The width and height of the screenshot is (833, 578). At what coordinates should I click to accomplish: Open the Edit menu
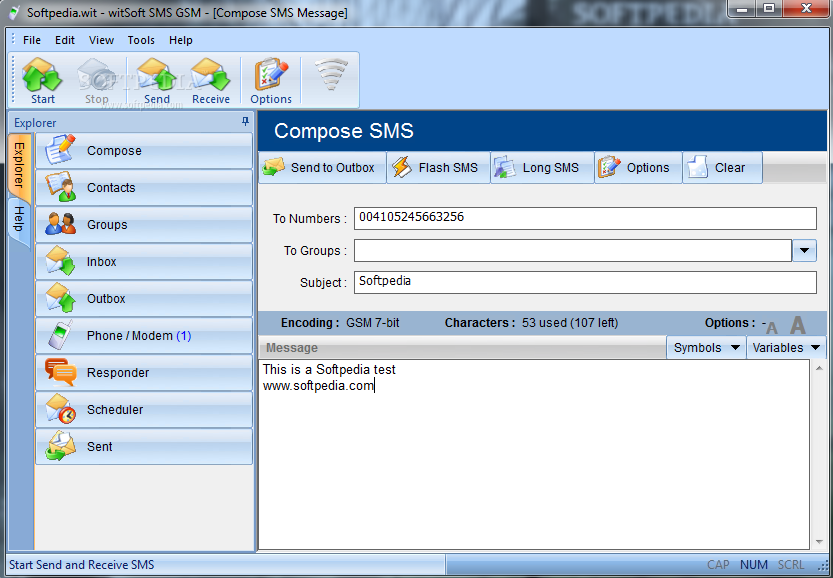[65, 40]
